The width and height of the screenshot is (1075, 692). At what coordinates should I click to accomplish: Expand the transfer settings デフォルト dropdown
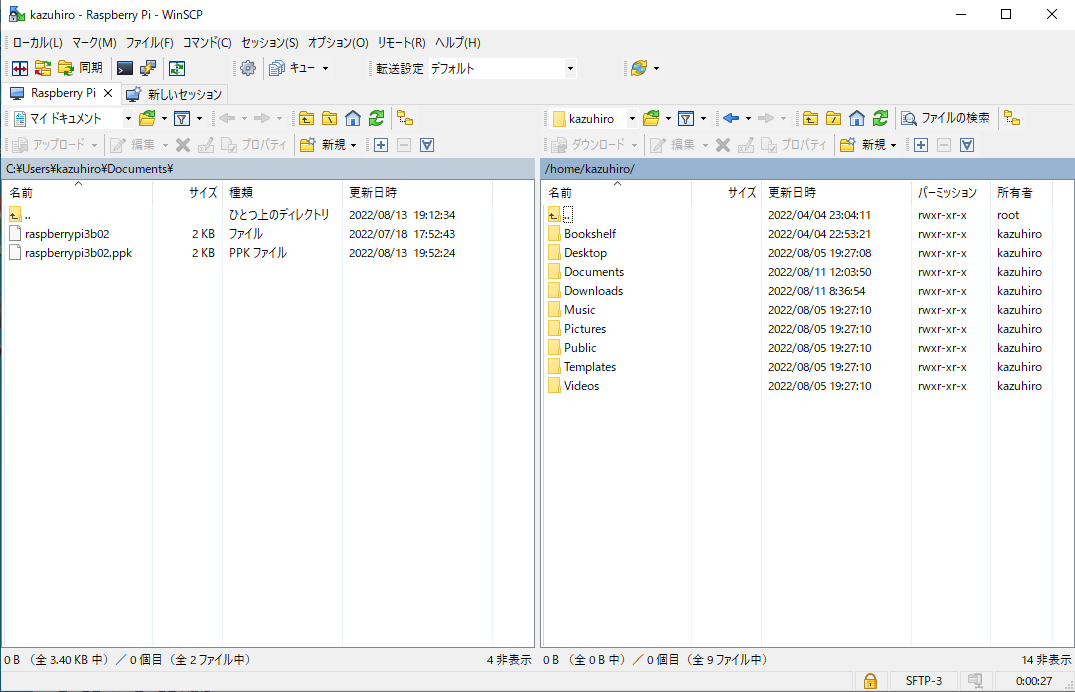(570, 69)
